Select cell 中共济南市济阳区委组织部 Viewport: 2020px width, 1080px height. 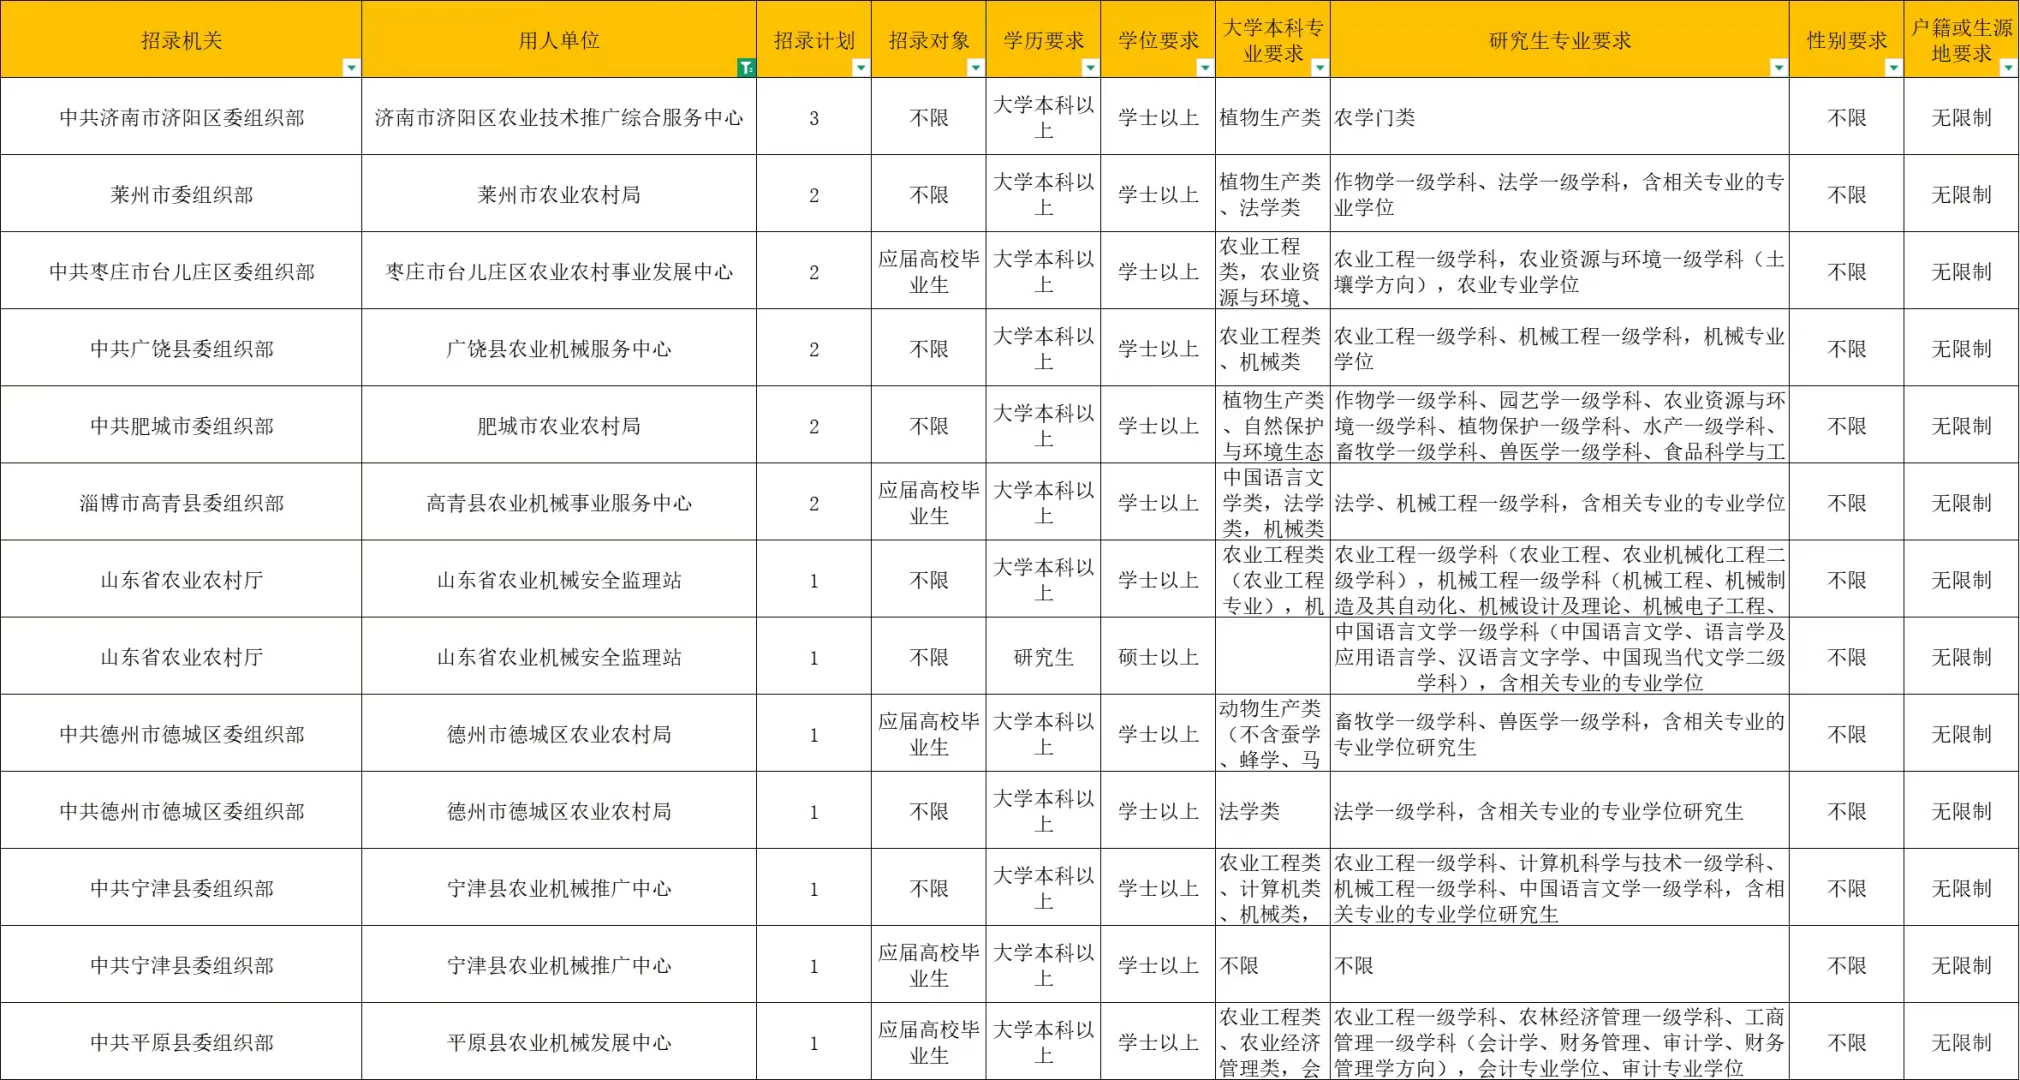point(181,117)
